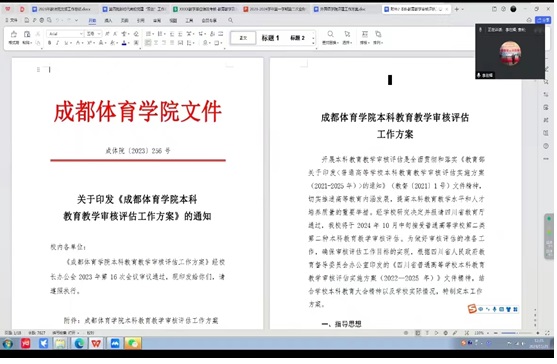
Task: Toggle the left-align paragraph button
Action: click(x=148, y=43)
